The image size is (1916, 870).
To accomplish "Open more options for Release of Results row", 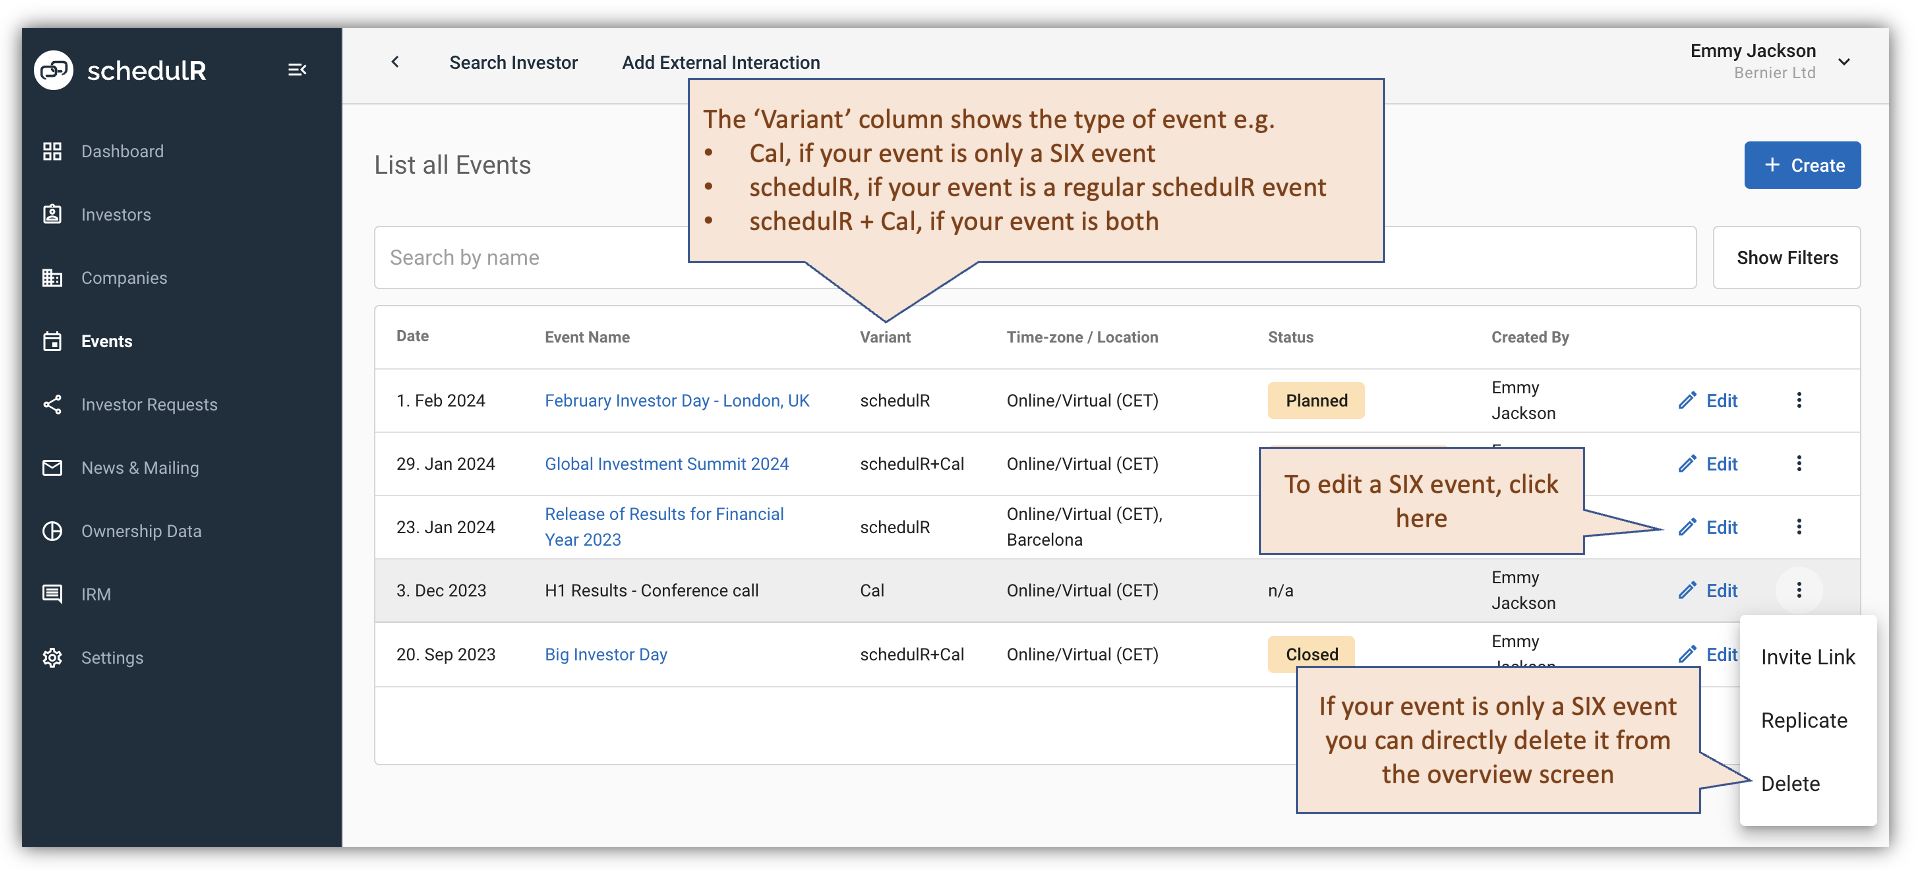I will click(x=1799, y=526).
